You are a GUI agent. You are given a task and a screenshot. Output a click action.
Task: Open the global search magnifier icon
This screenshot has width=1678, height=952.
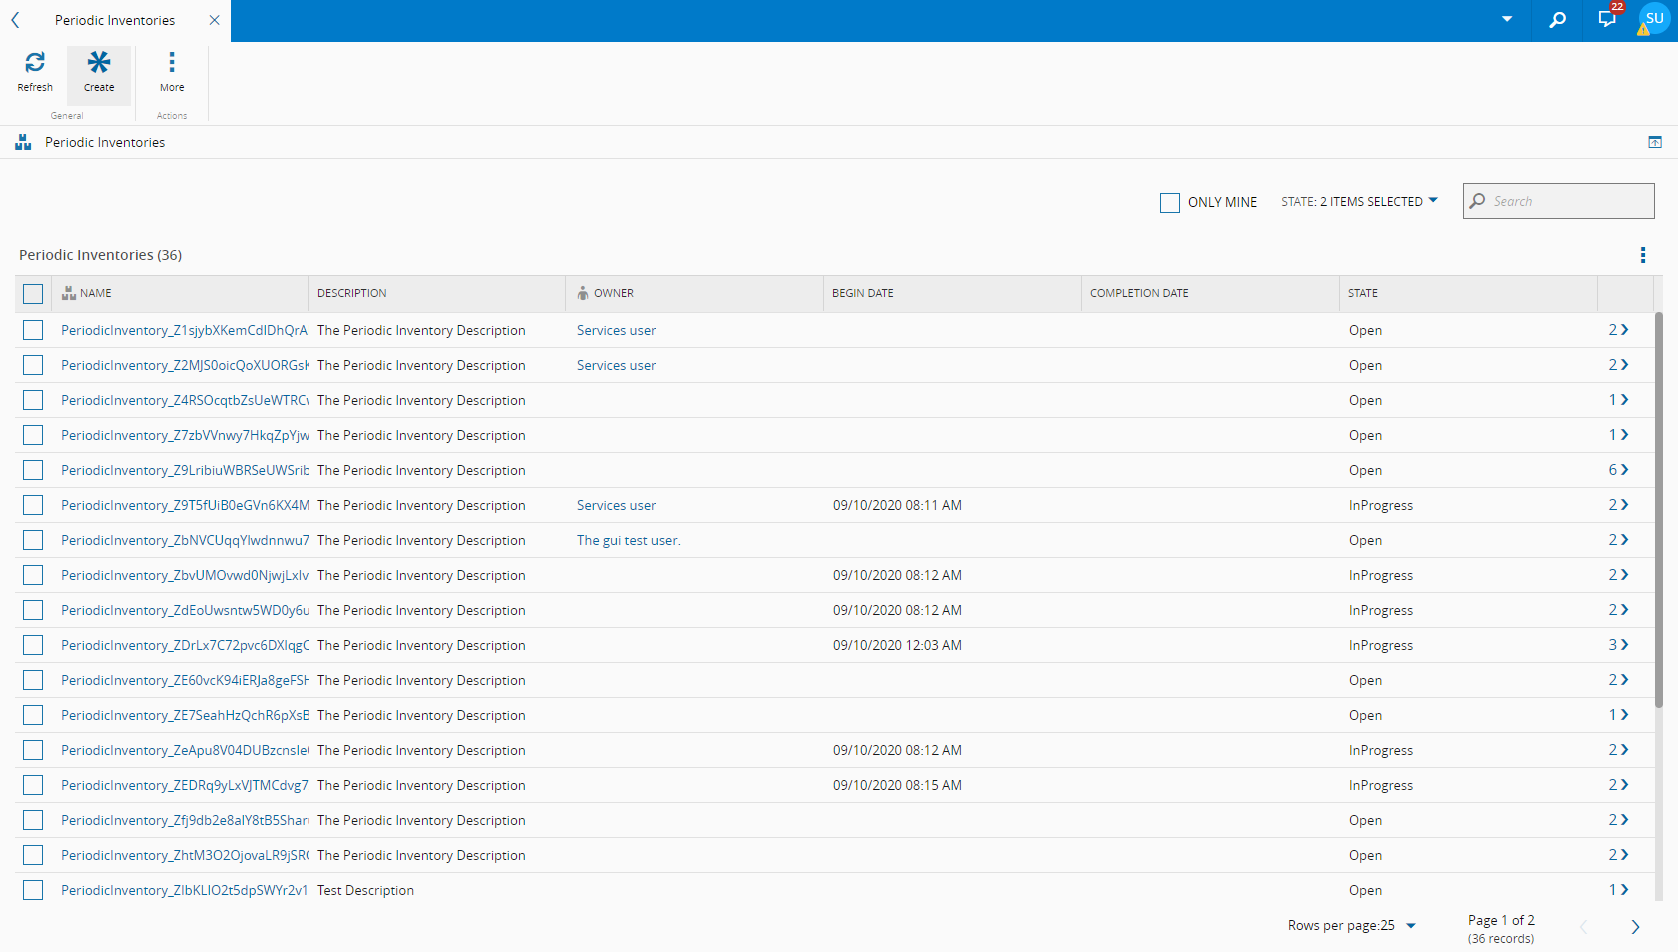pyautogui.click(x=1557, y=20)
